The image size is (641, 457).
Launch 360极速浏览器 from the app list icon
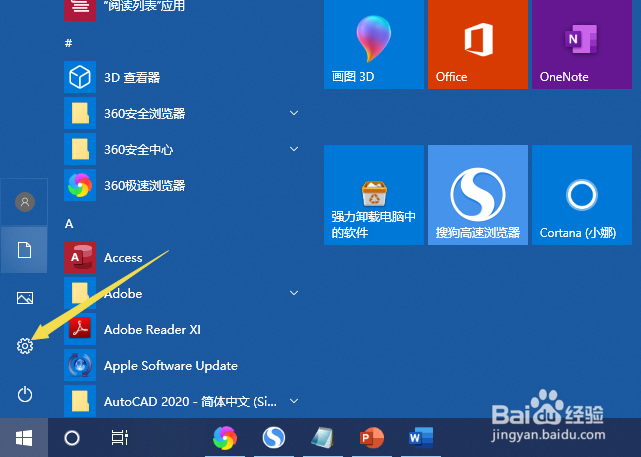point(80,185)
